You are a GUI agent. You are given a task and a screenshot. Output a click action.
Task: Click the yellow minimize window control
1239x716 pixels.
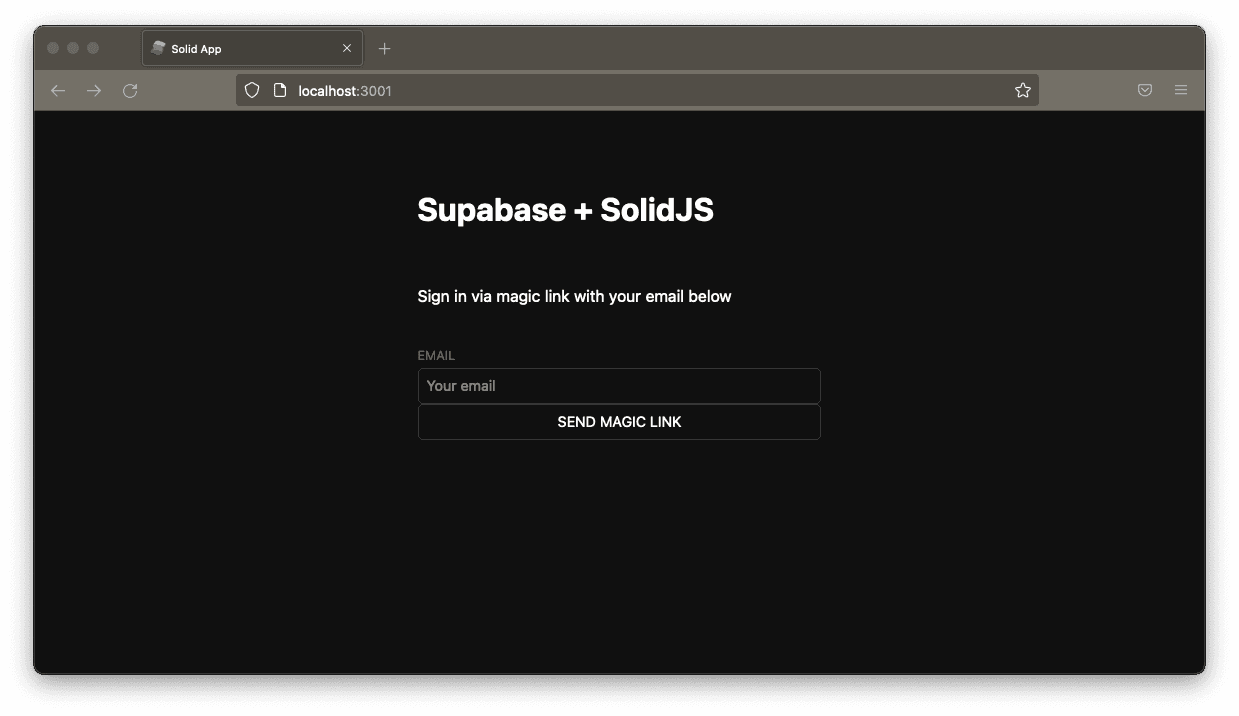tap(72, 47)
